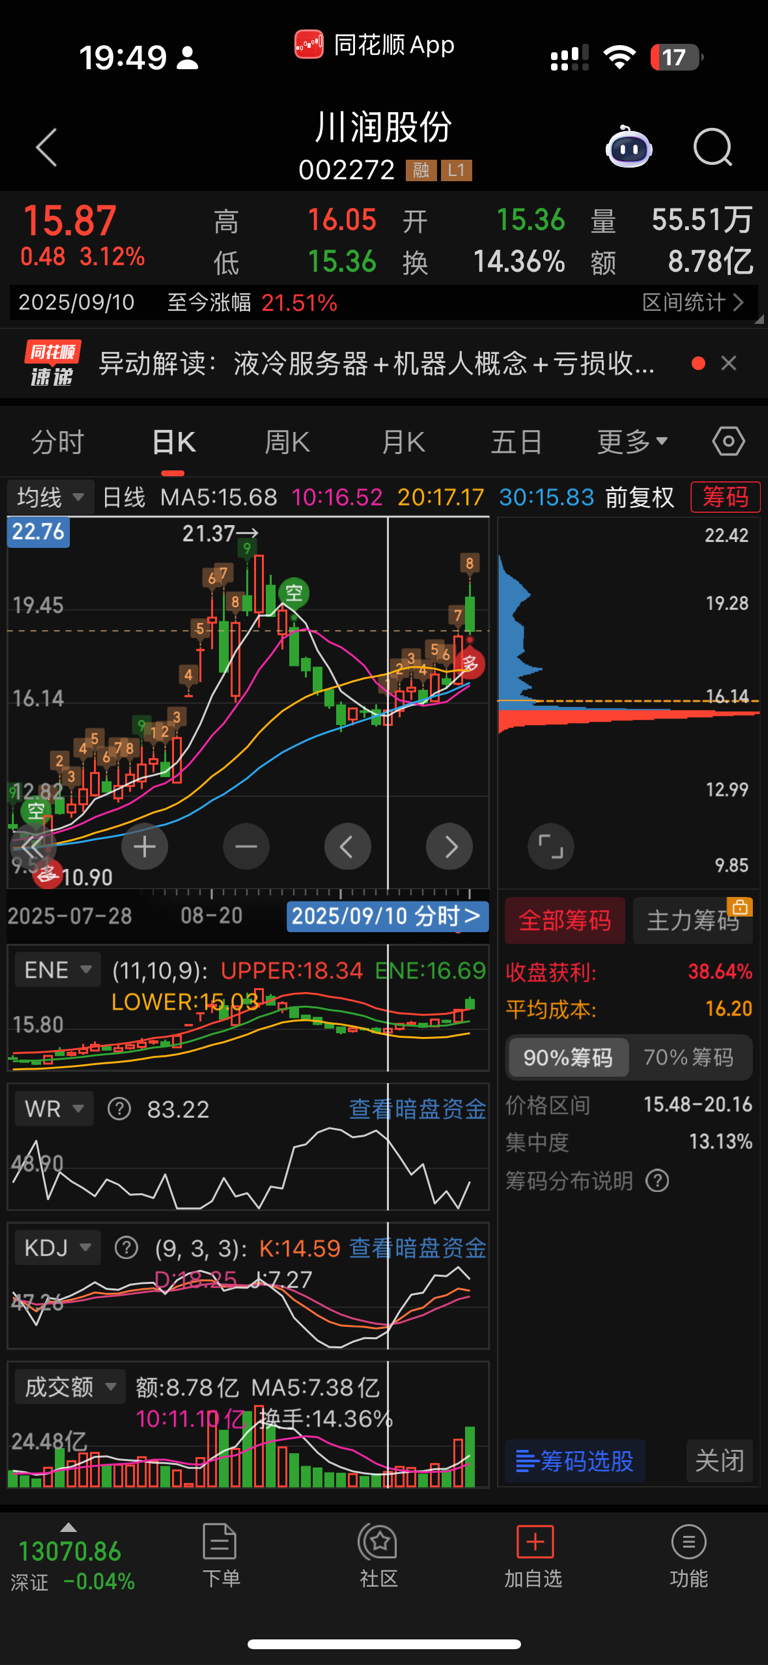This screenshot has height=1665, width=769.
Task: Switch to 70%筹码 range
Action: pyautogui.click(x=689, y=1058)
